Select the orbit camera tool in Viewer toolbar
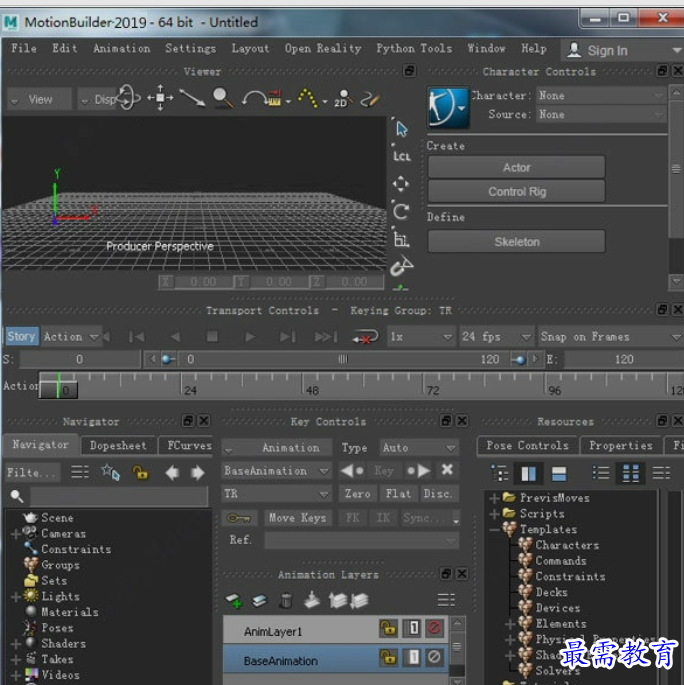Viewport: 684px width, 685px height. [128, 97]
